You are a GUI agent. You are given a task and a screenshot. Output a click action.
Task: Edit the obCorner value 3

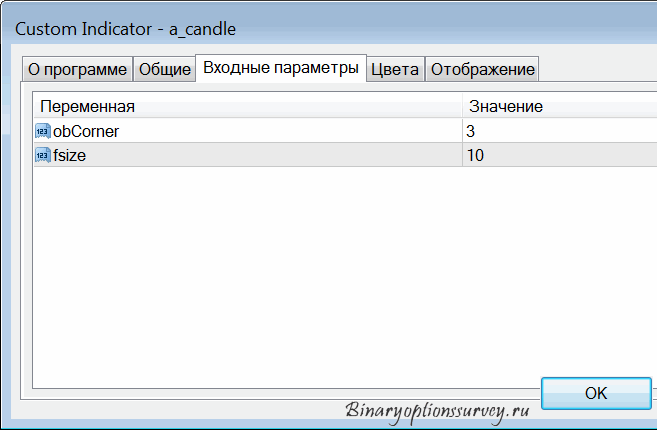click(x=560, y=131)
